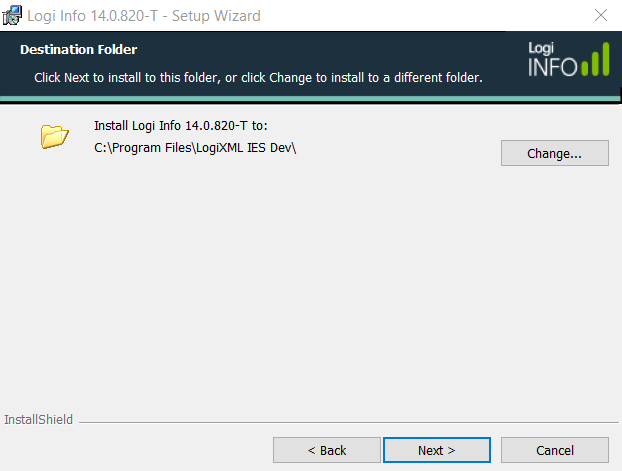Select the C:\Program Files\LogiXML IES Dev\ path text
Viewport: 622px width, 471px height.
pos(195,148)
